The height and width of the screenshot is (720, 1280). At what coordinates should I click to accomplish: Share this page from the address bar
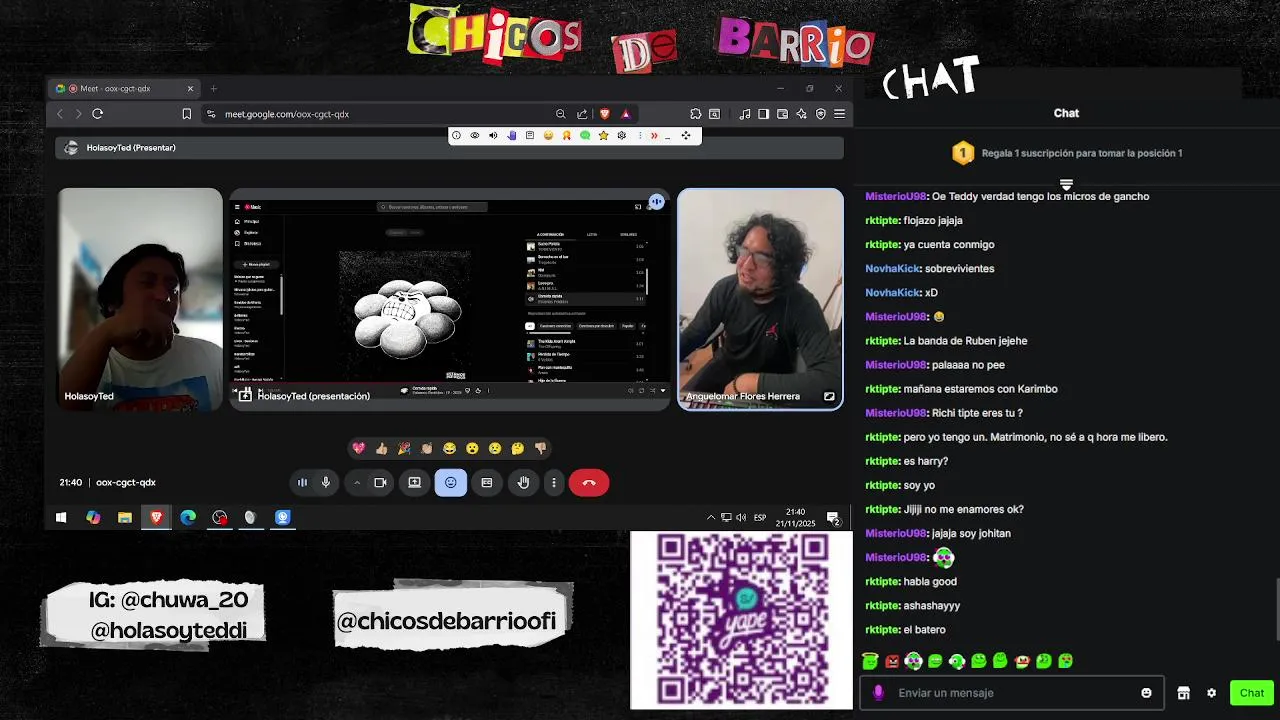(582, 114)
